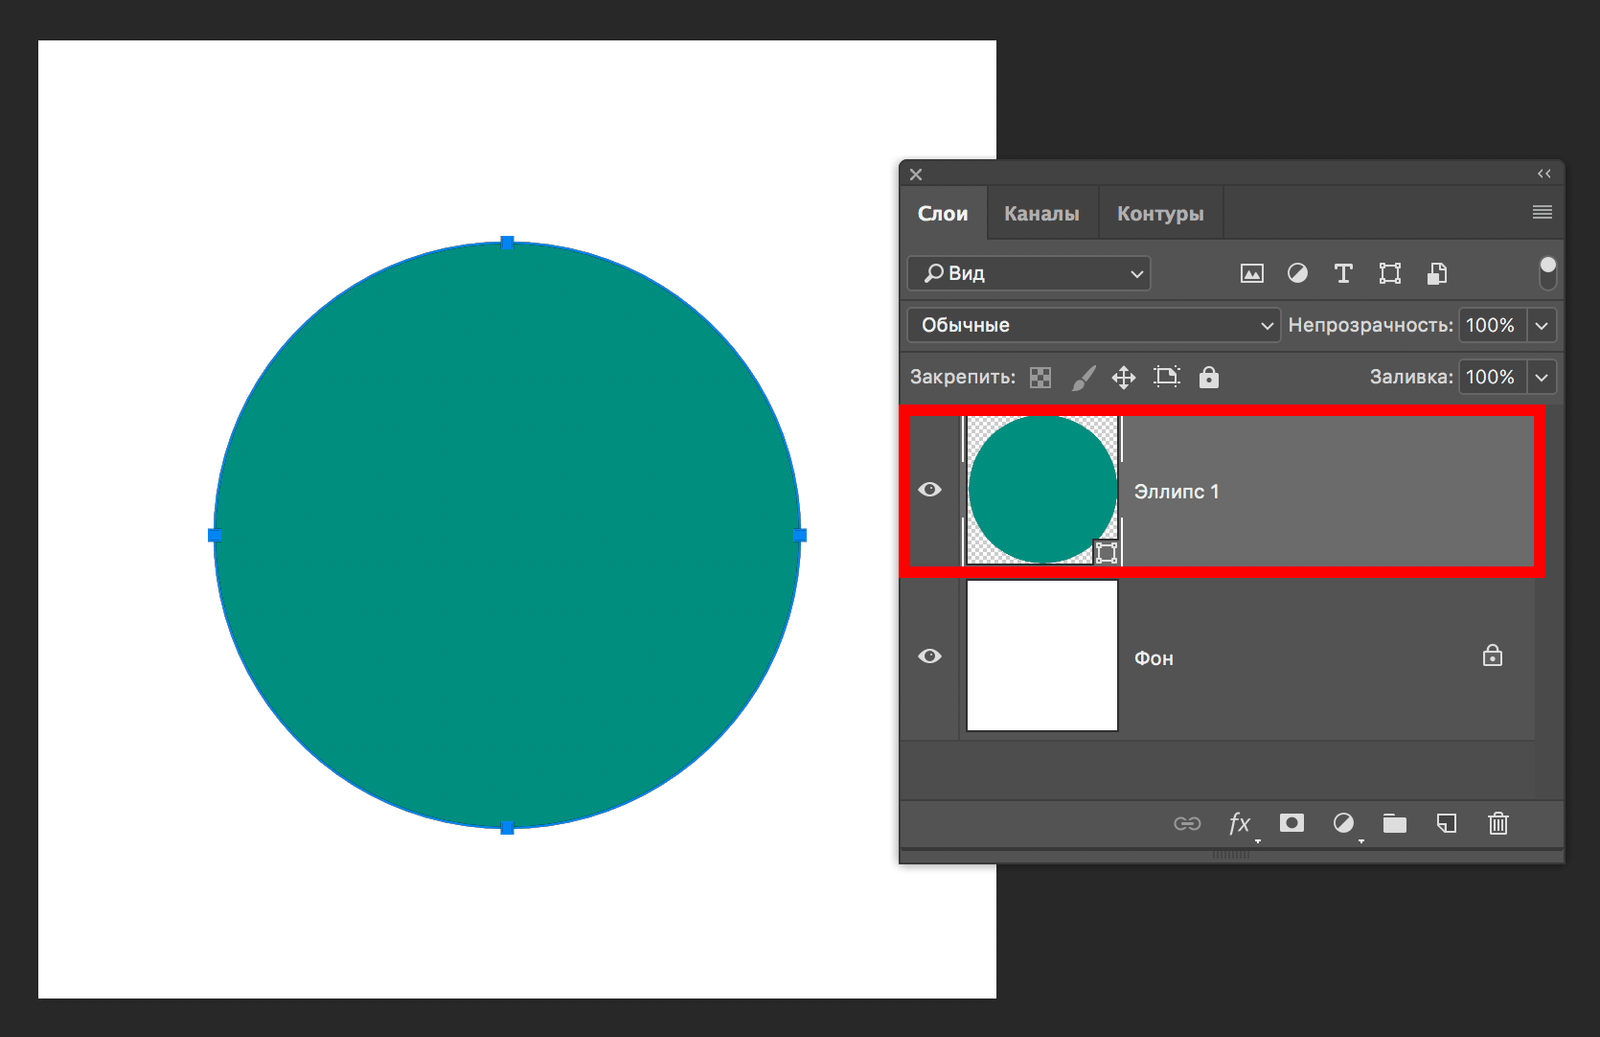Lock transparent pixels checkerboard icon

coord(1041,378)
